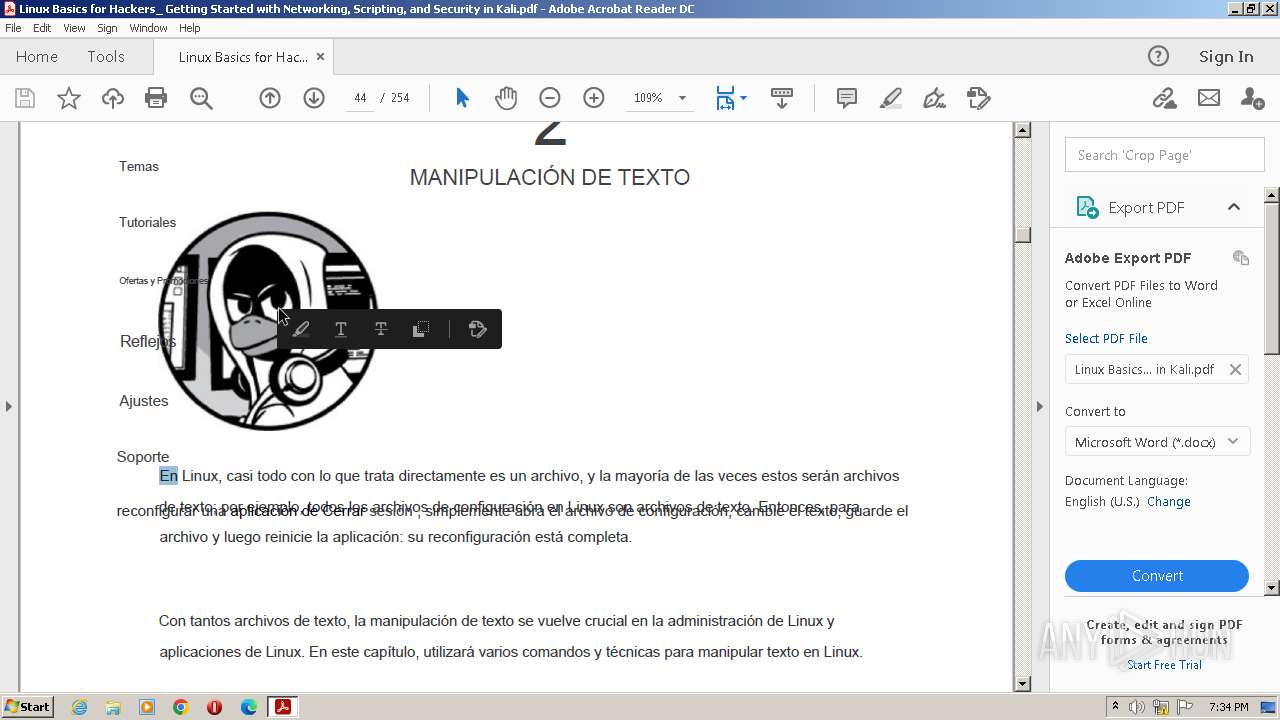Go to previous page arrow
1280x720 pixels.
pos(270,98)
